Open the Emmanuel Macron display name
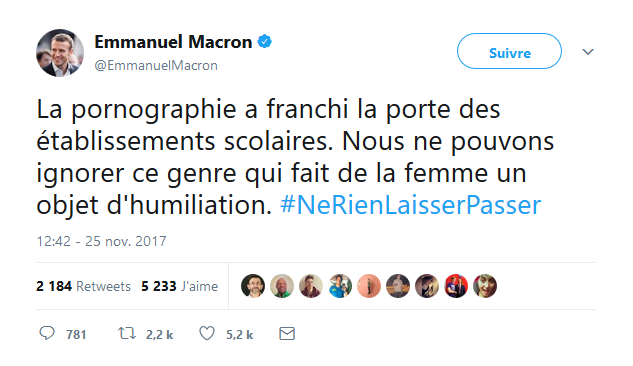Image resolution: width=633 pixels, height=366 pixels. (173, 42)
